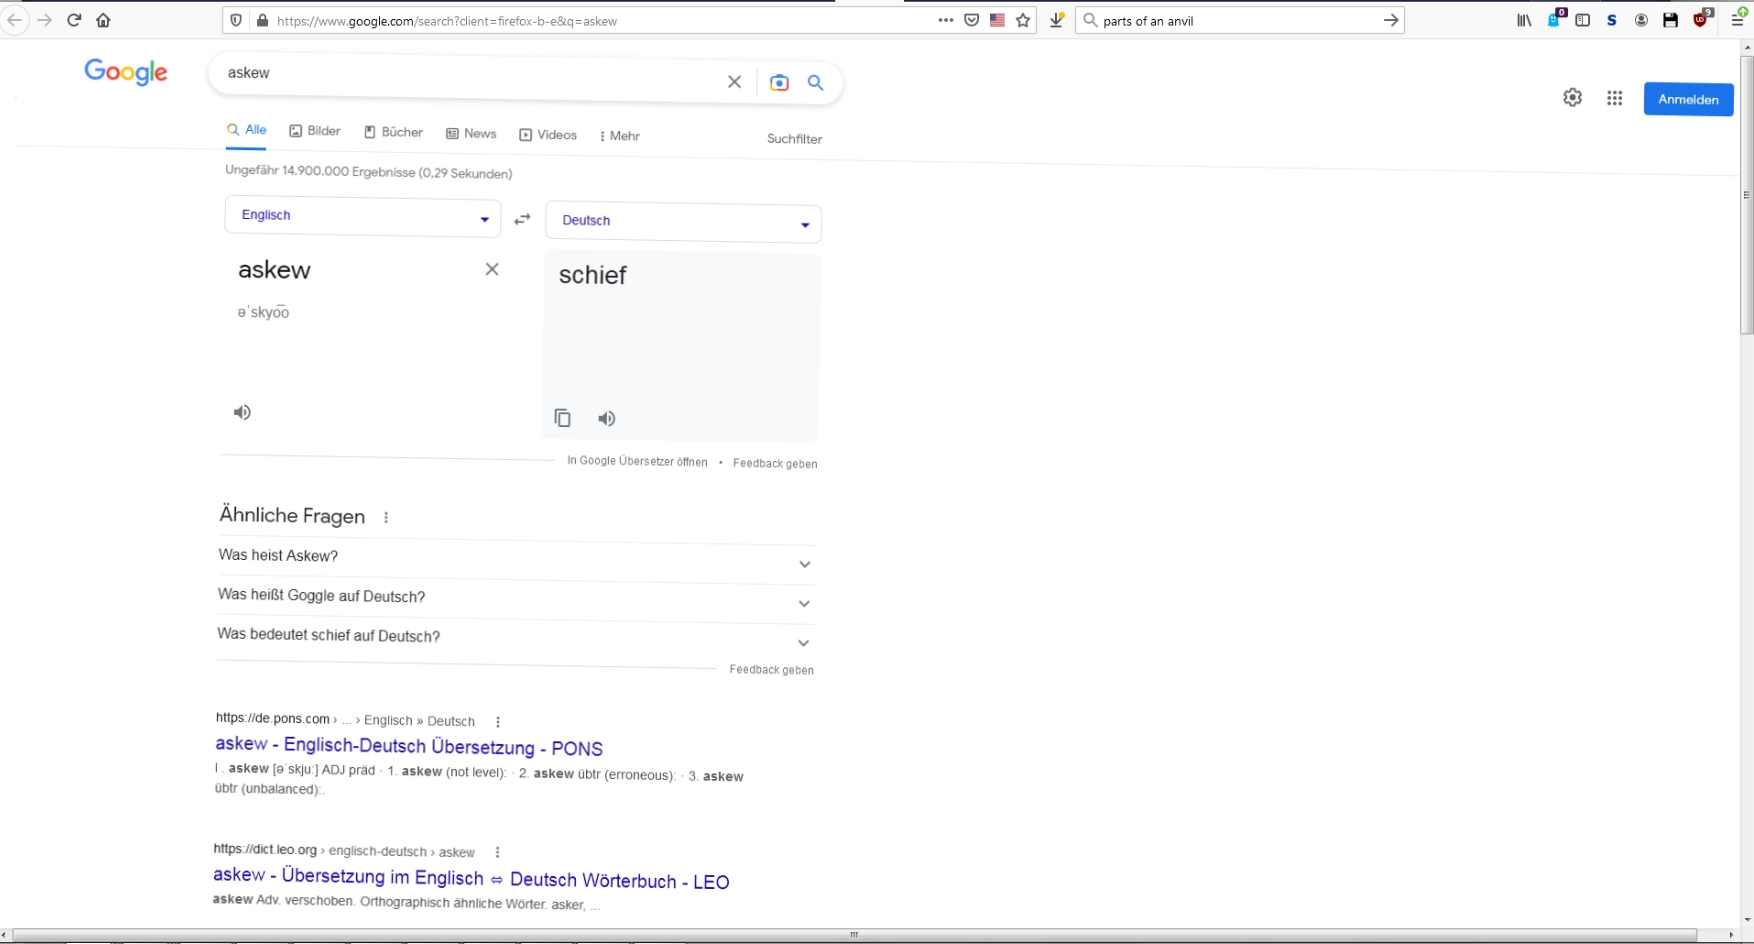The image size is (1754, 944).
Task: Open the Englisch source language dropdown
Action: tap(362, 216)
